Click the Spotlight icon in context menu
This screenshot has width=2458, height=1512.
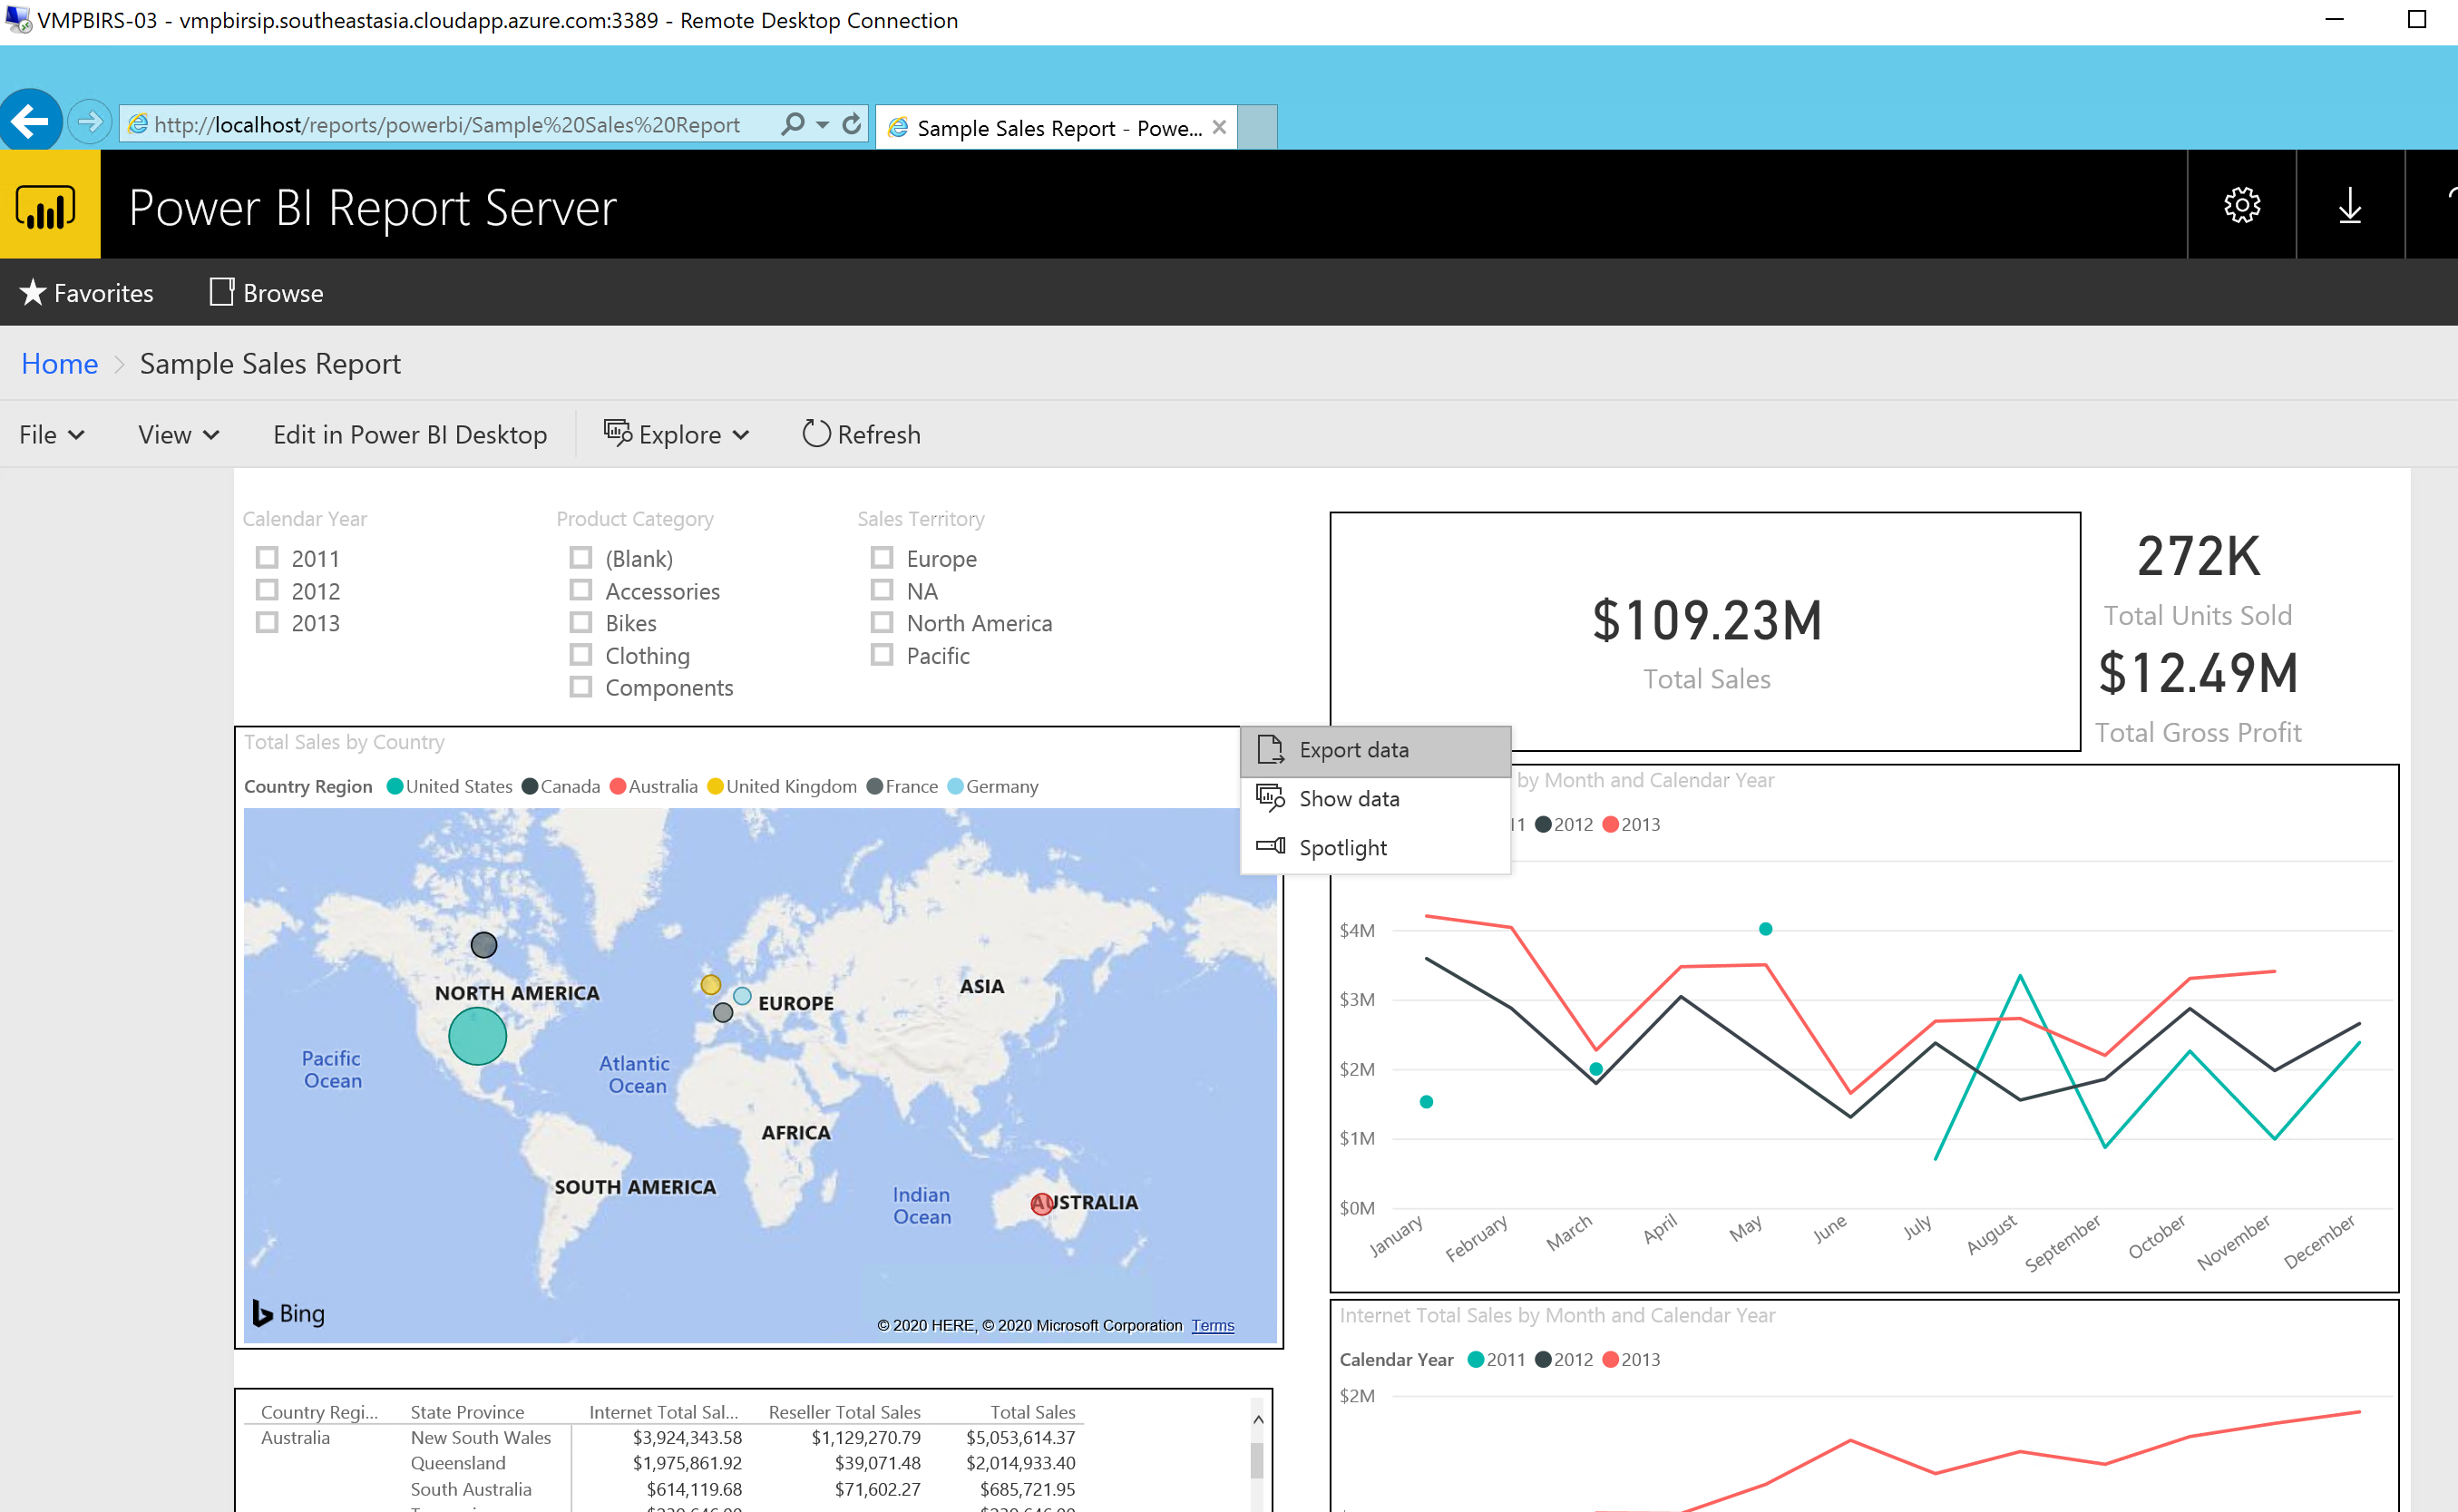tap(1270, 846)
